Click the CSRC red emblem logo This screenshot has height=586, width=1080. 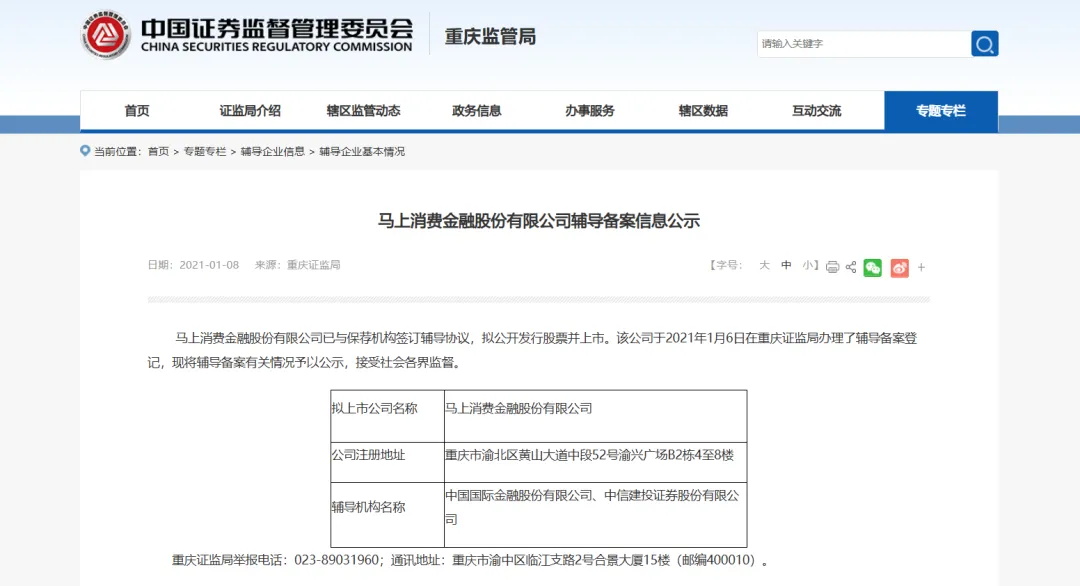105,34
